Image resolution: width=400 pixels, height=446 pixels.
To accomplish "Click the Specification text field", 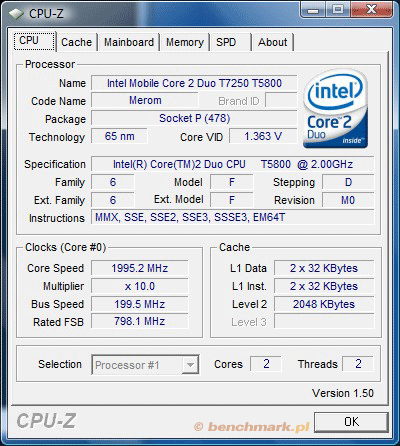I will (x=233, y=164).
